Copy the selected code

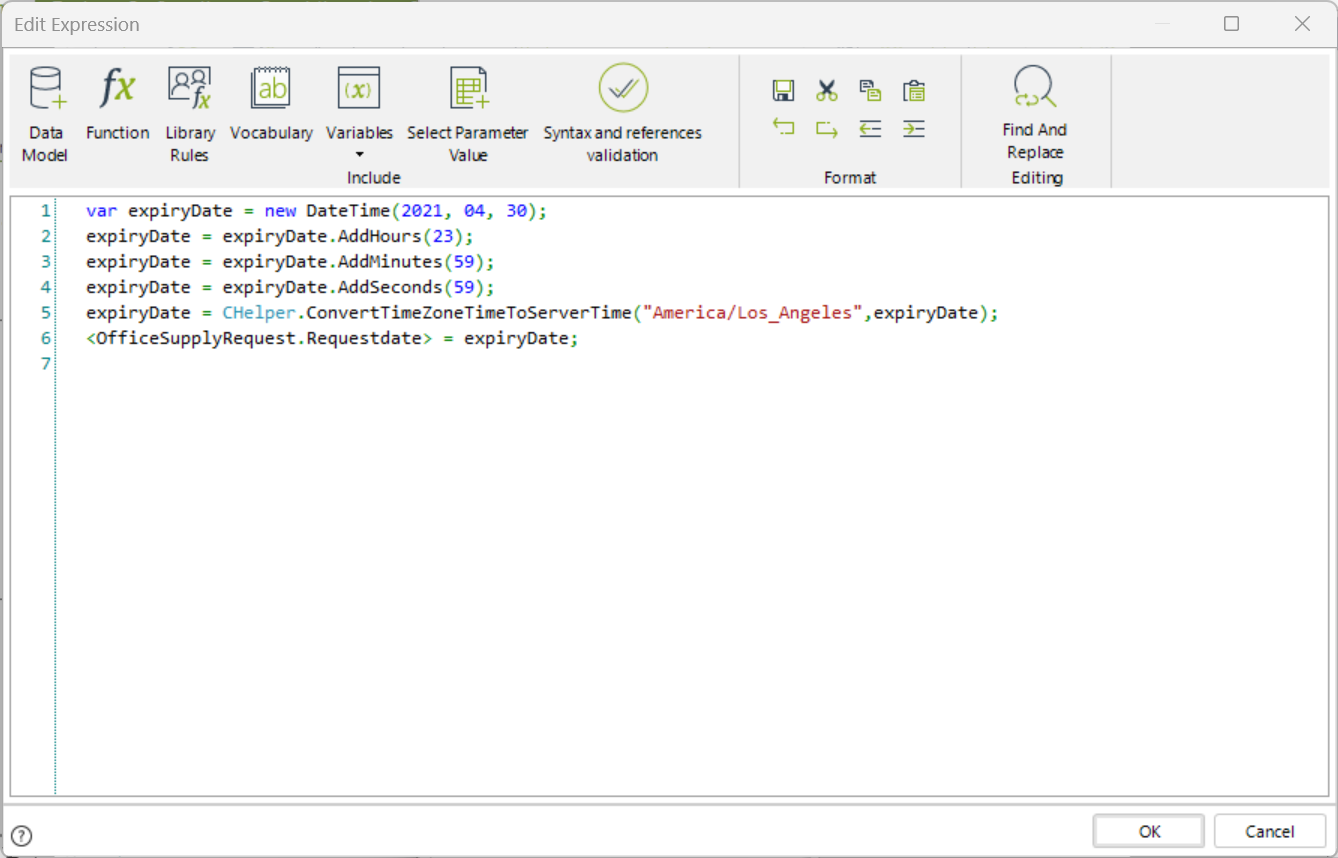coord(870,91)
